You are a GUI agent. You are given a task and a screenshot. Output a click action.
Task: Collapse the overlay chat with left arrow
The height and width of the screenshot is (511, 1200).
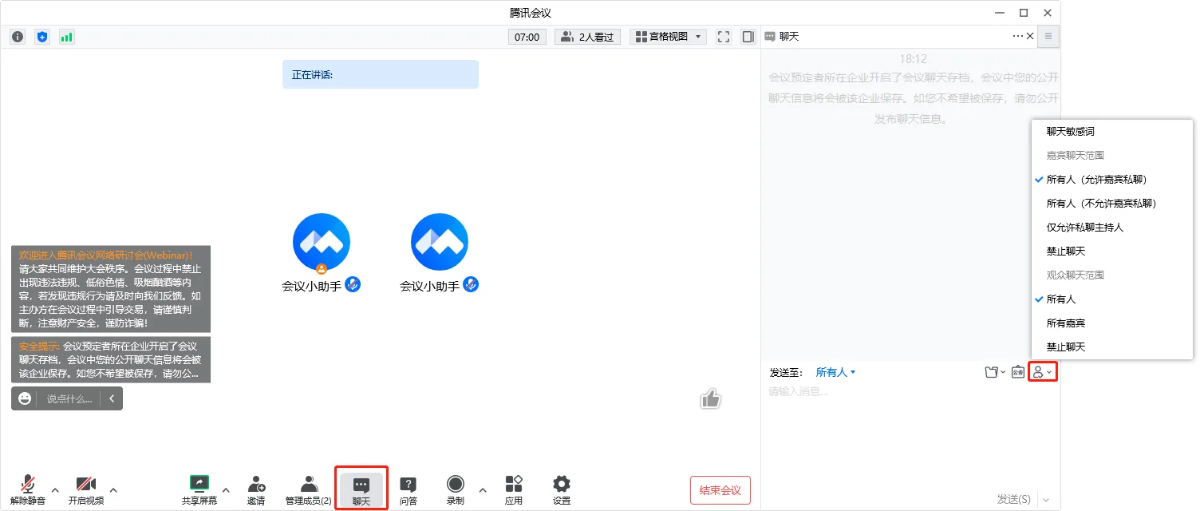point(112,398)
